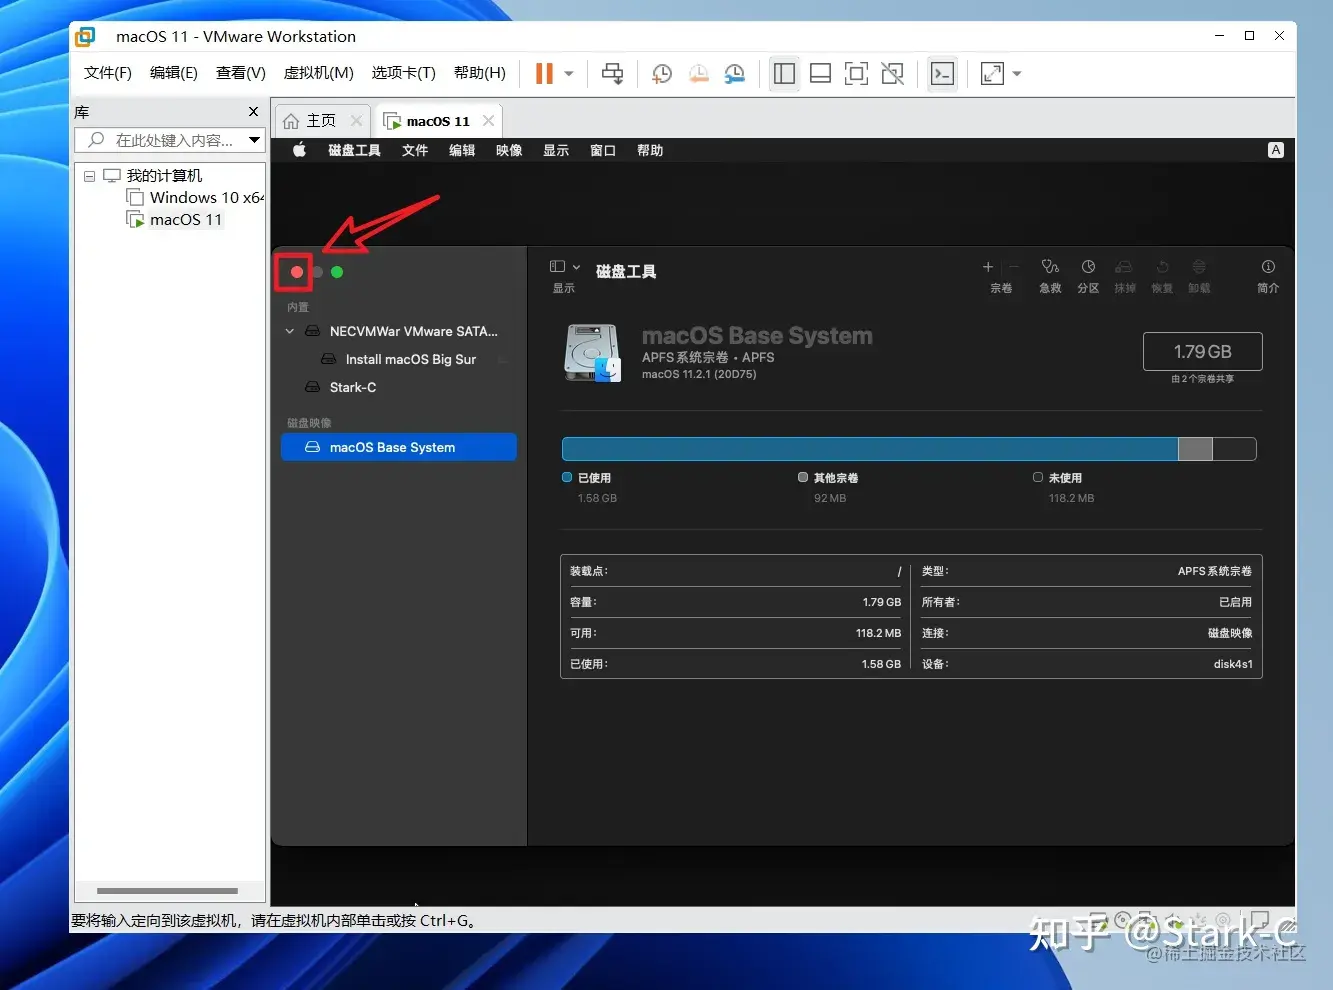The image size is (1333, 990).
Task: Close Disk Utility with the red button
Action: 297,272
